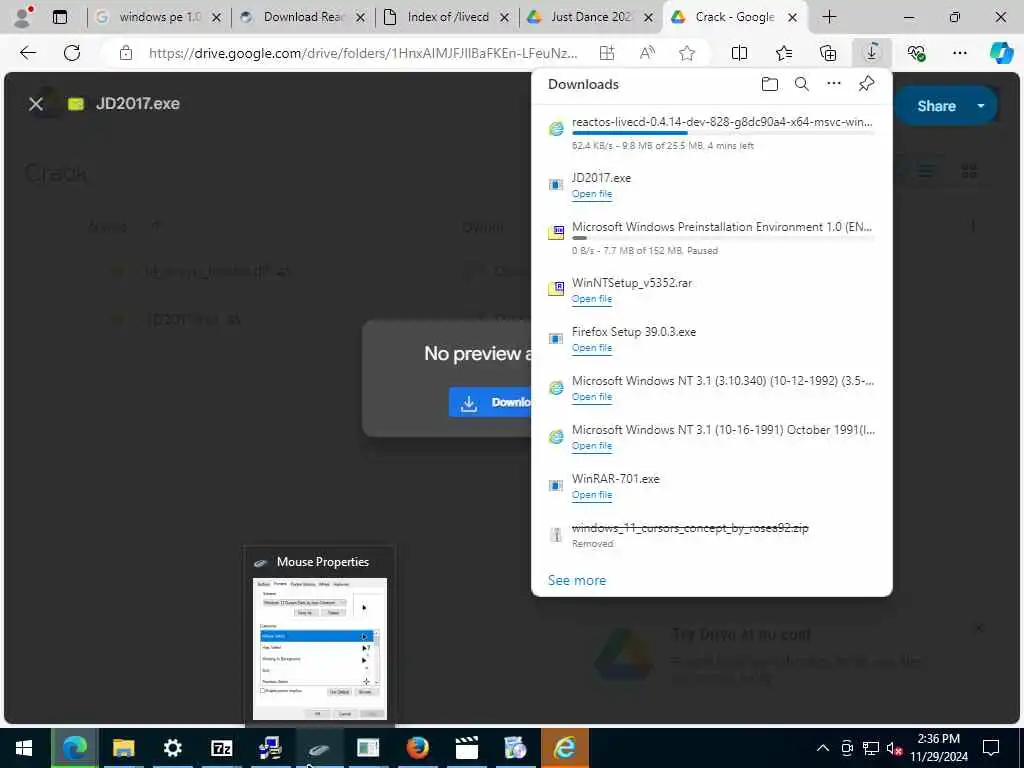
Task: Click the Mouse Properties thumbnail preview
Action: (319, 648)
